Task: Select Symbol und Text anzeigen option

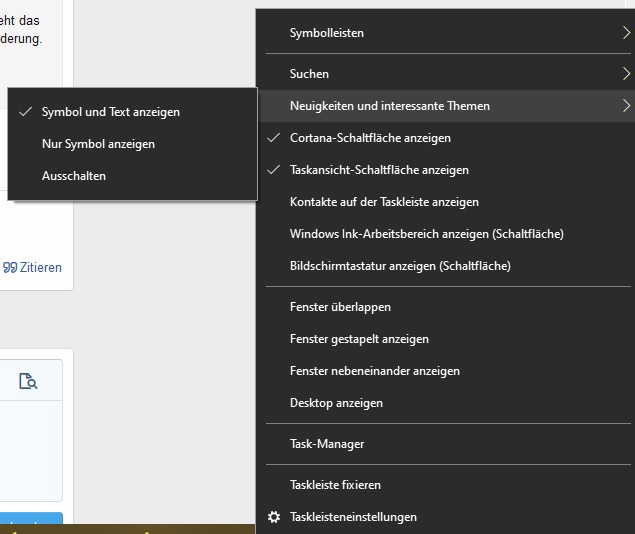Action: tap(110, 112)
